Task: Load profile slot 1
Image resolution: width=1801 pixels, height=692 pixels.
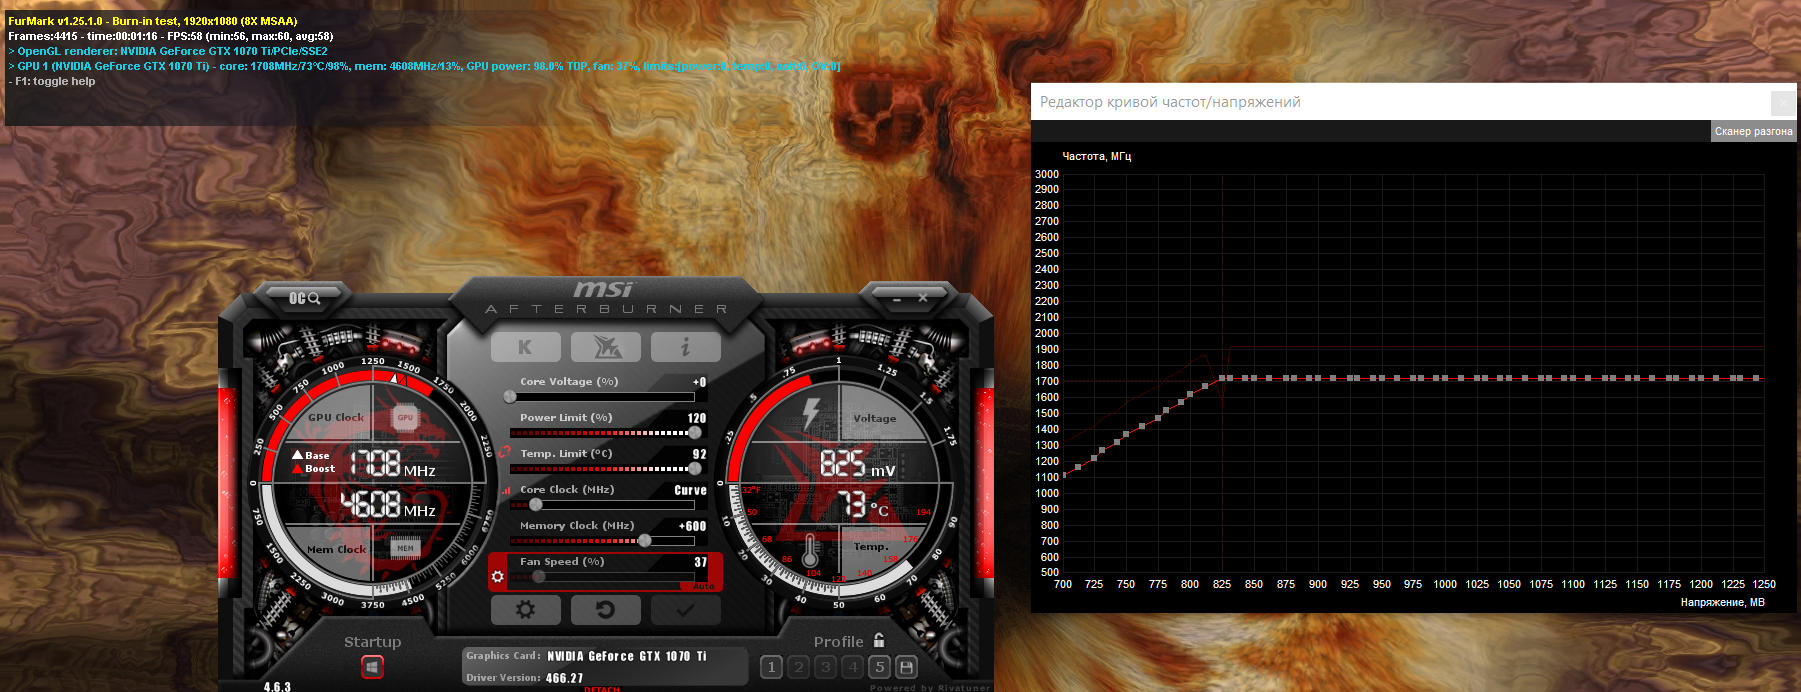Action: (x=771, y=667)
